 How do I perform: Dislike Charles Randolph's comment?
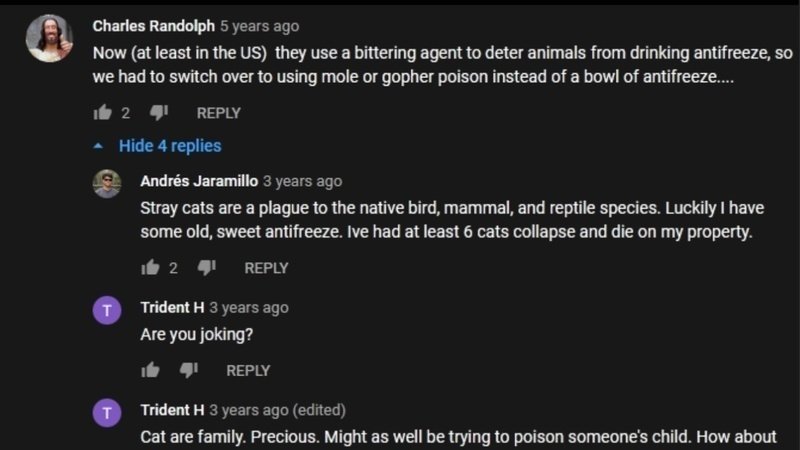click(158, 113)
